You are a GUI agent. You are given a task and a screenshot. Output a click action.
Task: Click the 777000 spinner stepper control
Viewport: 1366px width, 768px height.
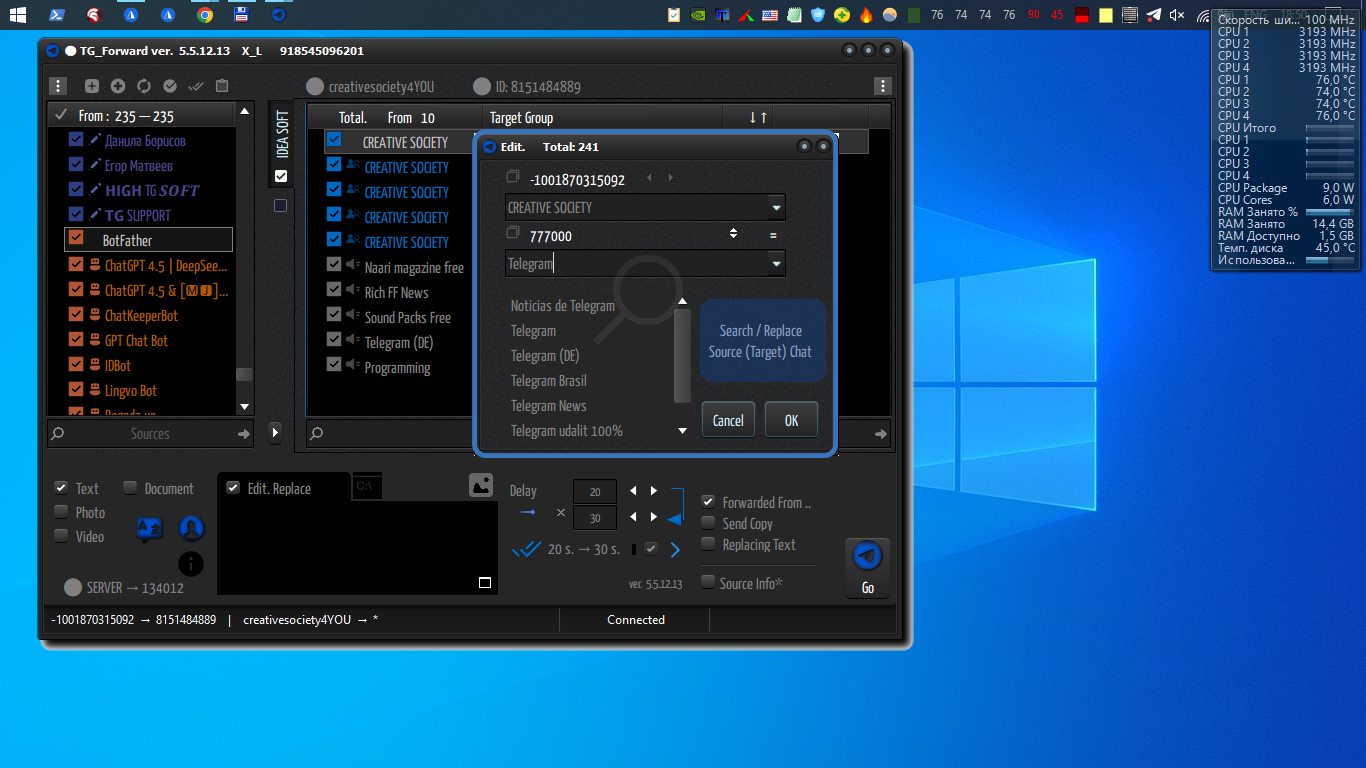[732, 235]
